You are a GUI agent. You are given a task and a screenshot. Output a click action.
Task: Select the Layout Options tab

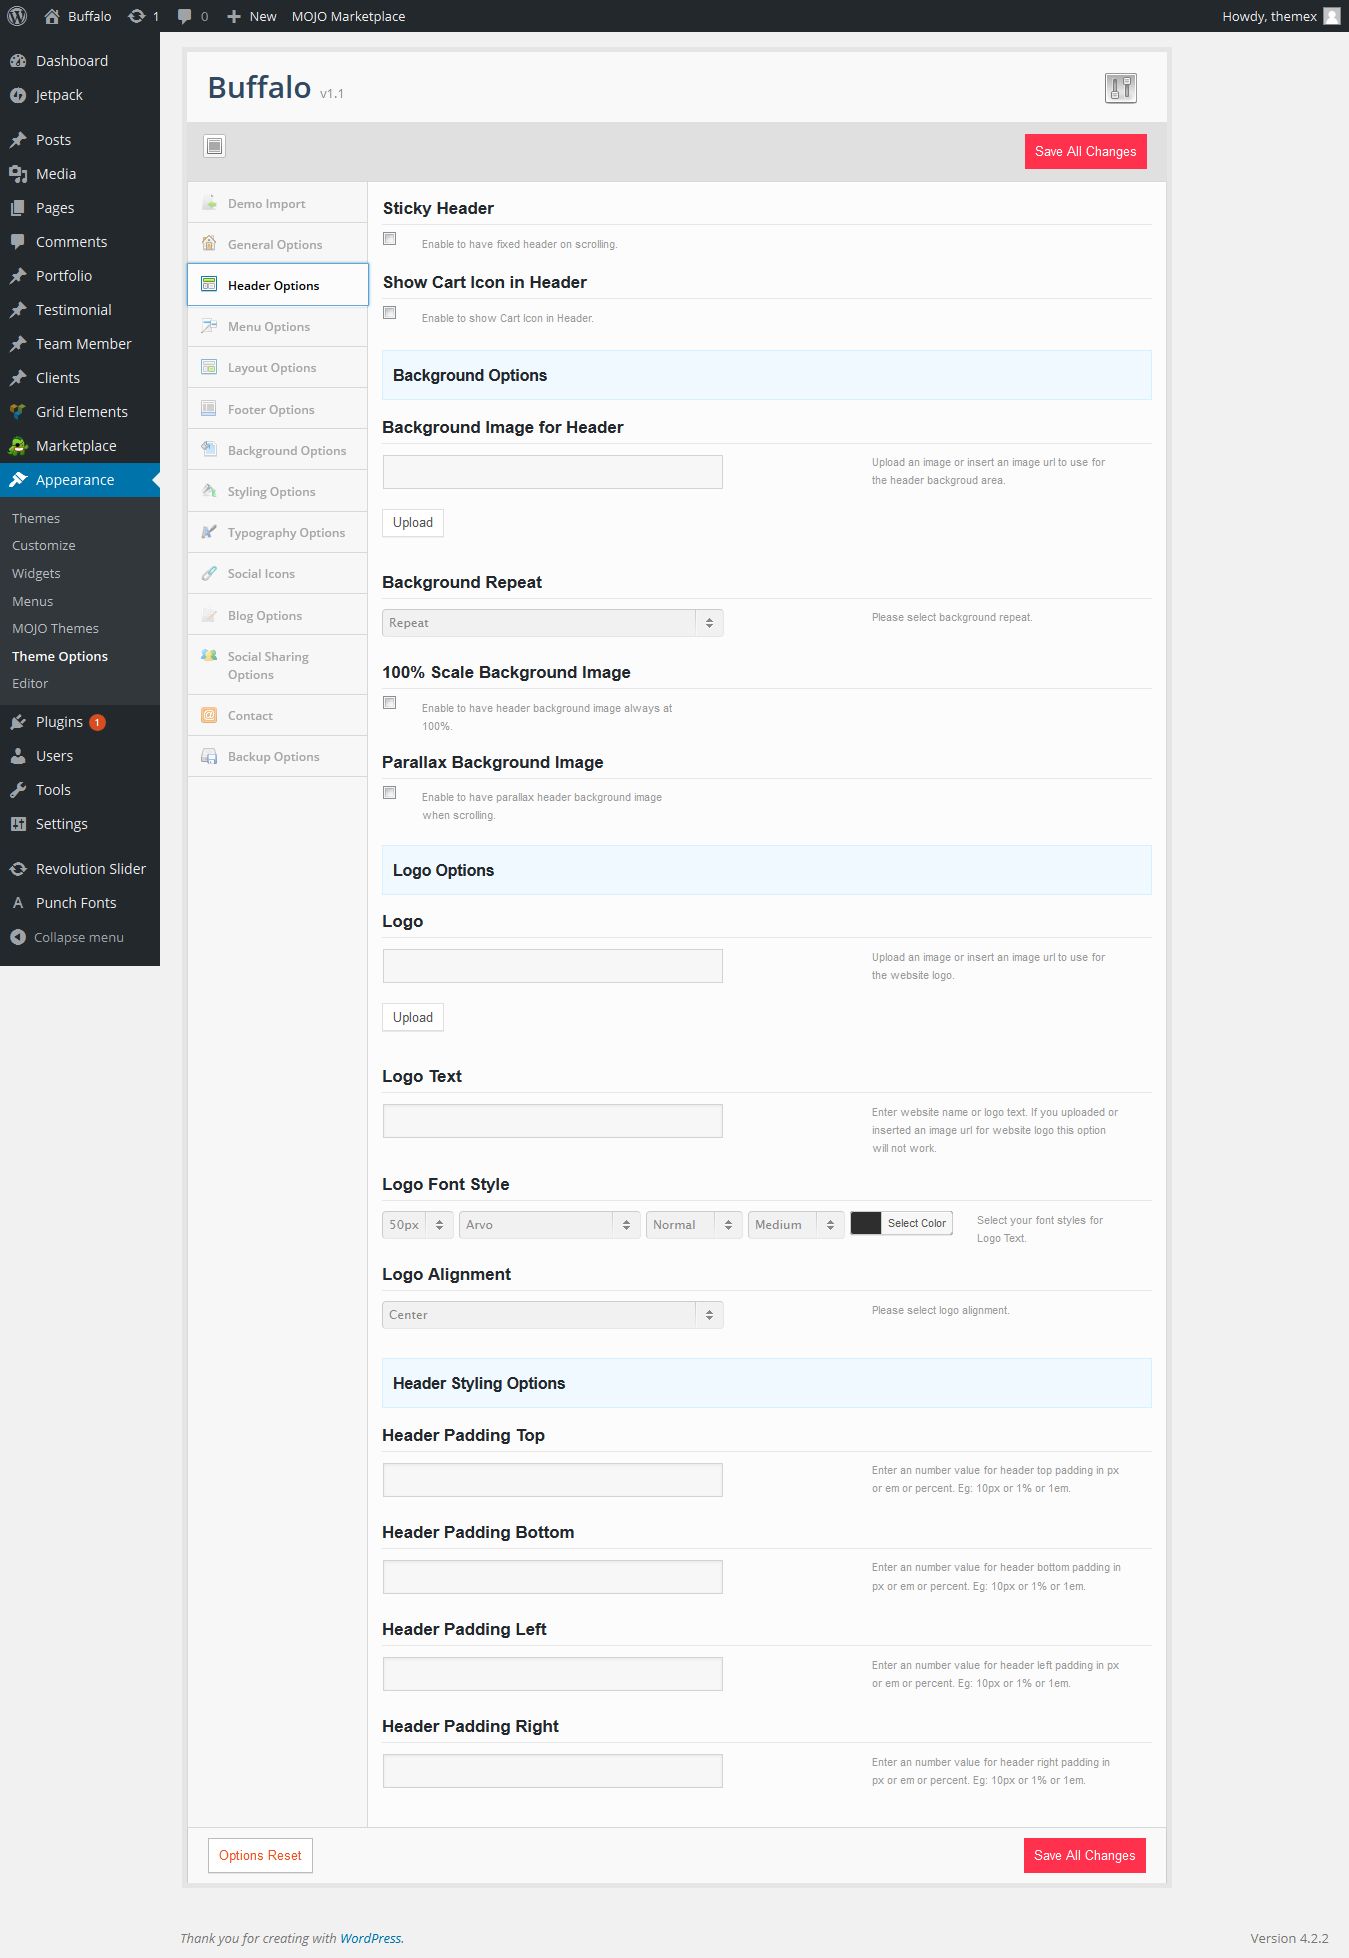coord(278,367)
